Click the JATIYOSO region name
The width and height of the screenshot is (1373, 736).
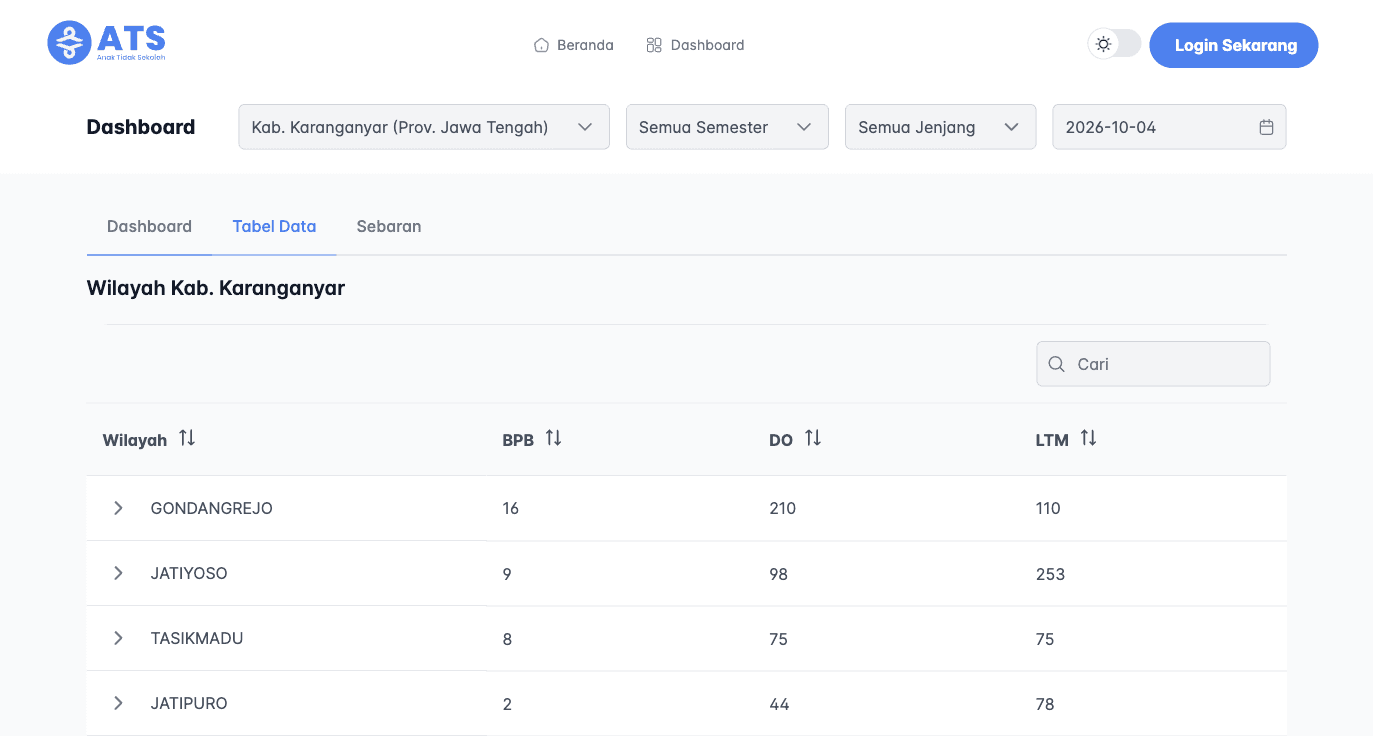(x=189, y=573)
